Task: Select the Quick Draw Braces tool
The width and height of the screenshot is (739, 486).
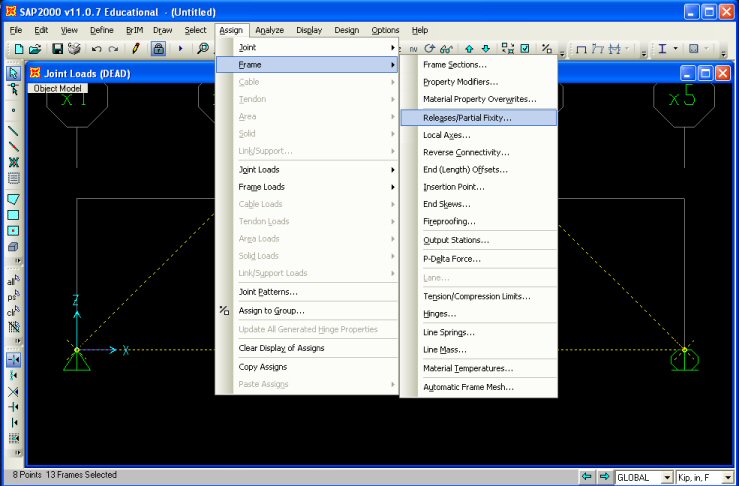Action: (x=13, y=163)
